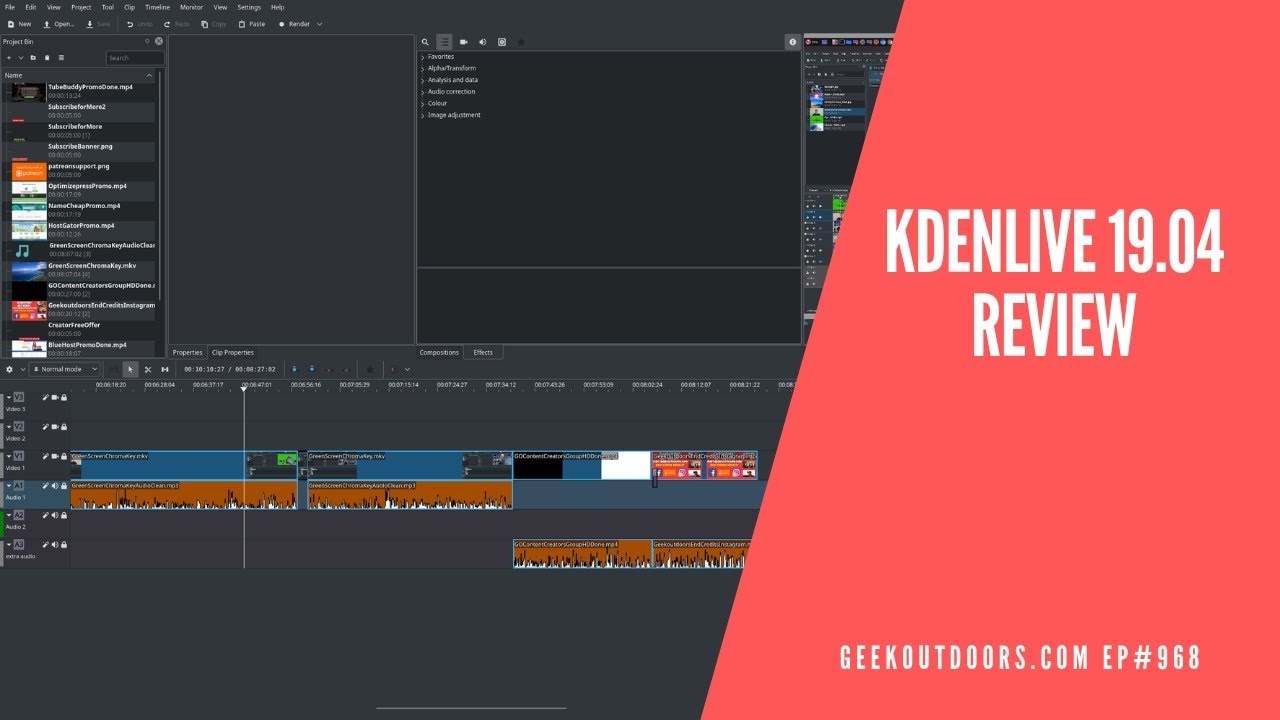Click the timeline settings gear icon
The width and height of the screenshot is (1280, 720).
coord(10,369)
